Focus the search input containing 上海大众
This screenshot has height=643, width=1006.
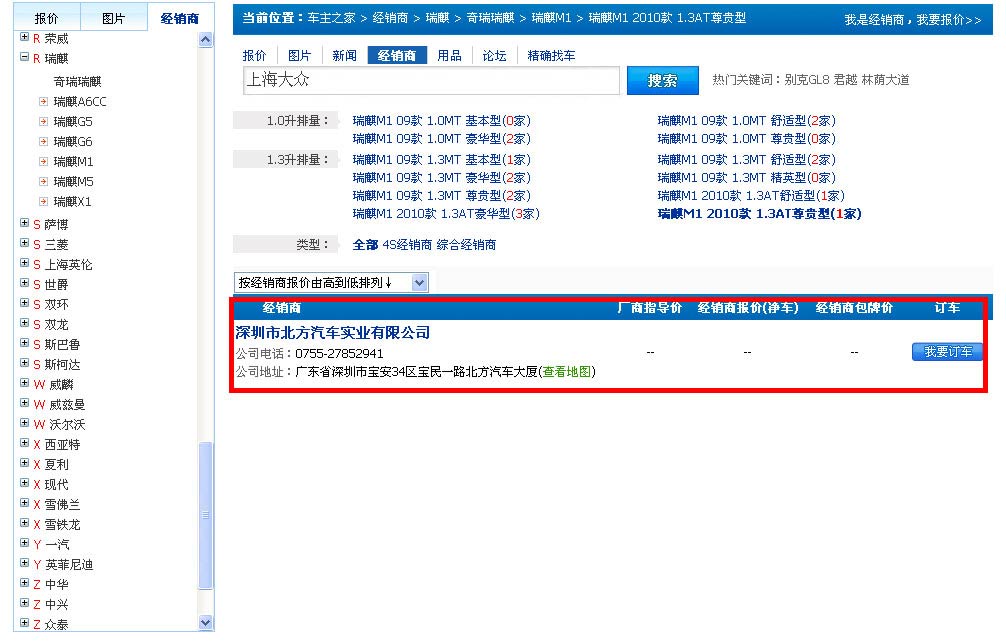[x=431, y=80]
